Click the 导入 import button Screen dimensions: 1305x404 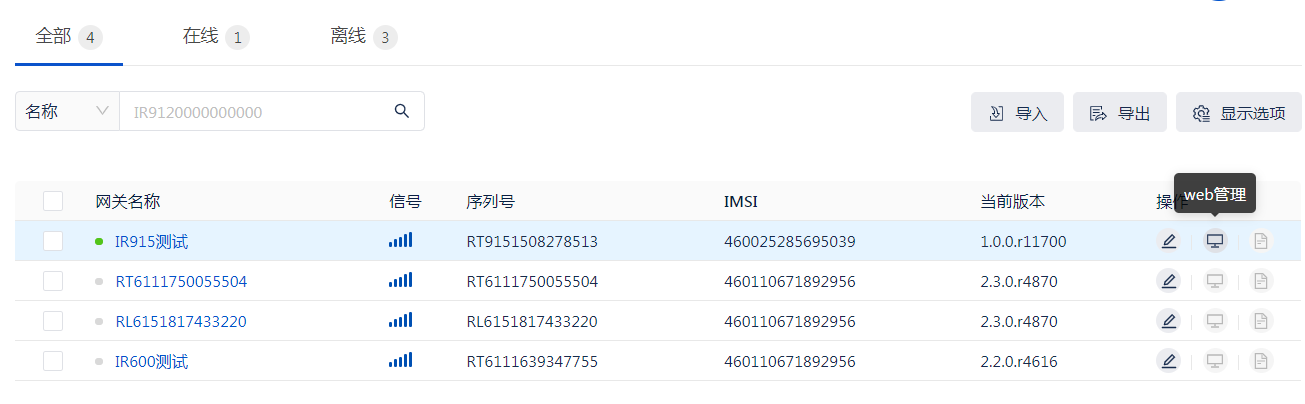[1017, 113]
